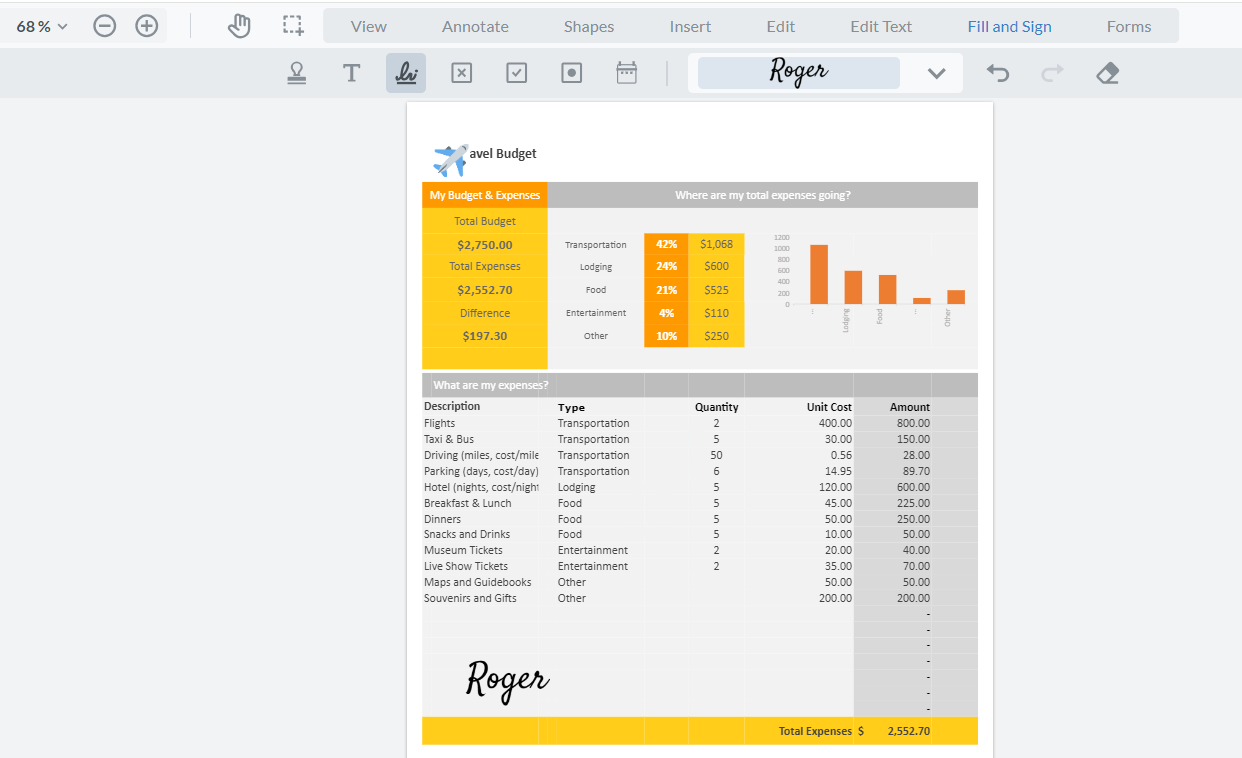Click the 14.95 unit cost cell
This screenshot has height=758, width=1242.
click(837, 471)
